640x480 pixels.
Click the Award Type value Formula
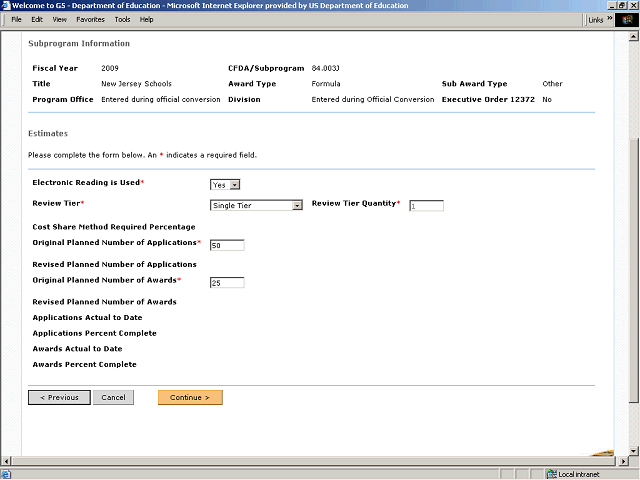point(326,84)
